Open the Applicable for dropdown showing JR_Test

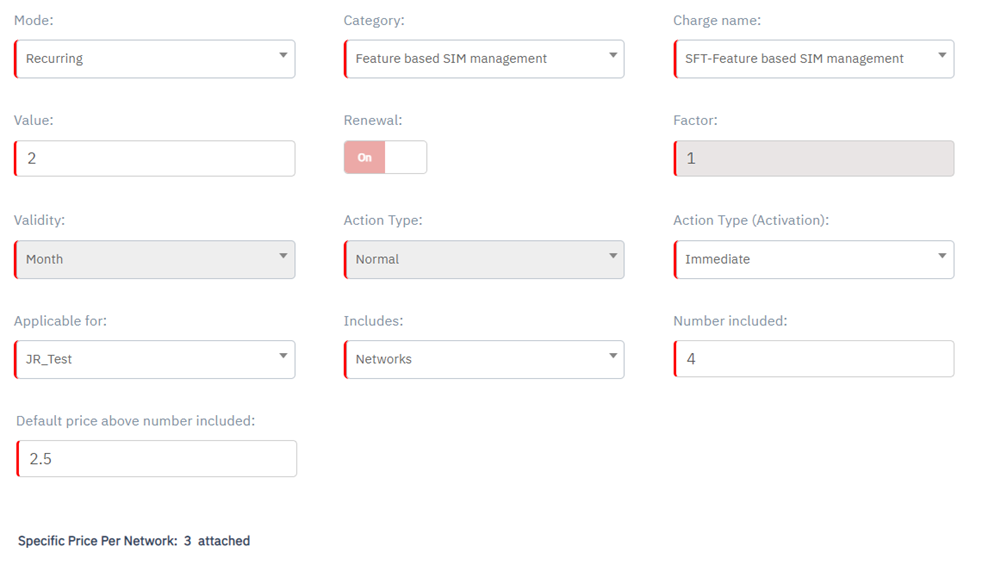(155, 359)
